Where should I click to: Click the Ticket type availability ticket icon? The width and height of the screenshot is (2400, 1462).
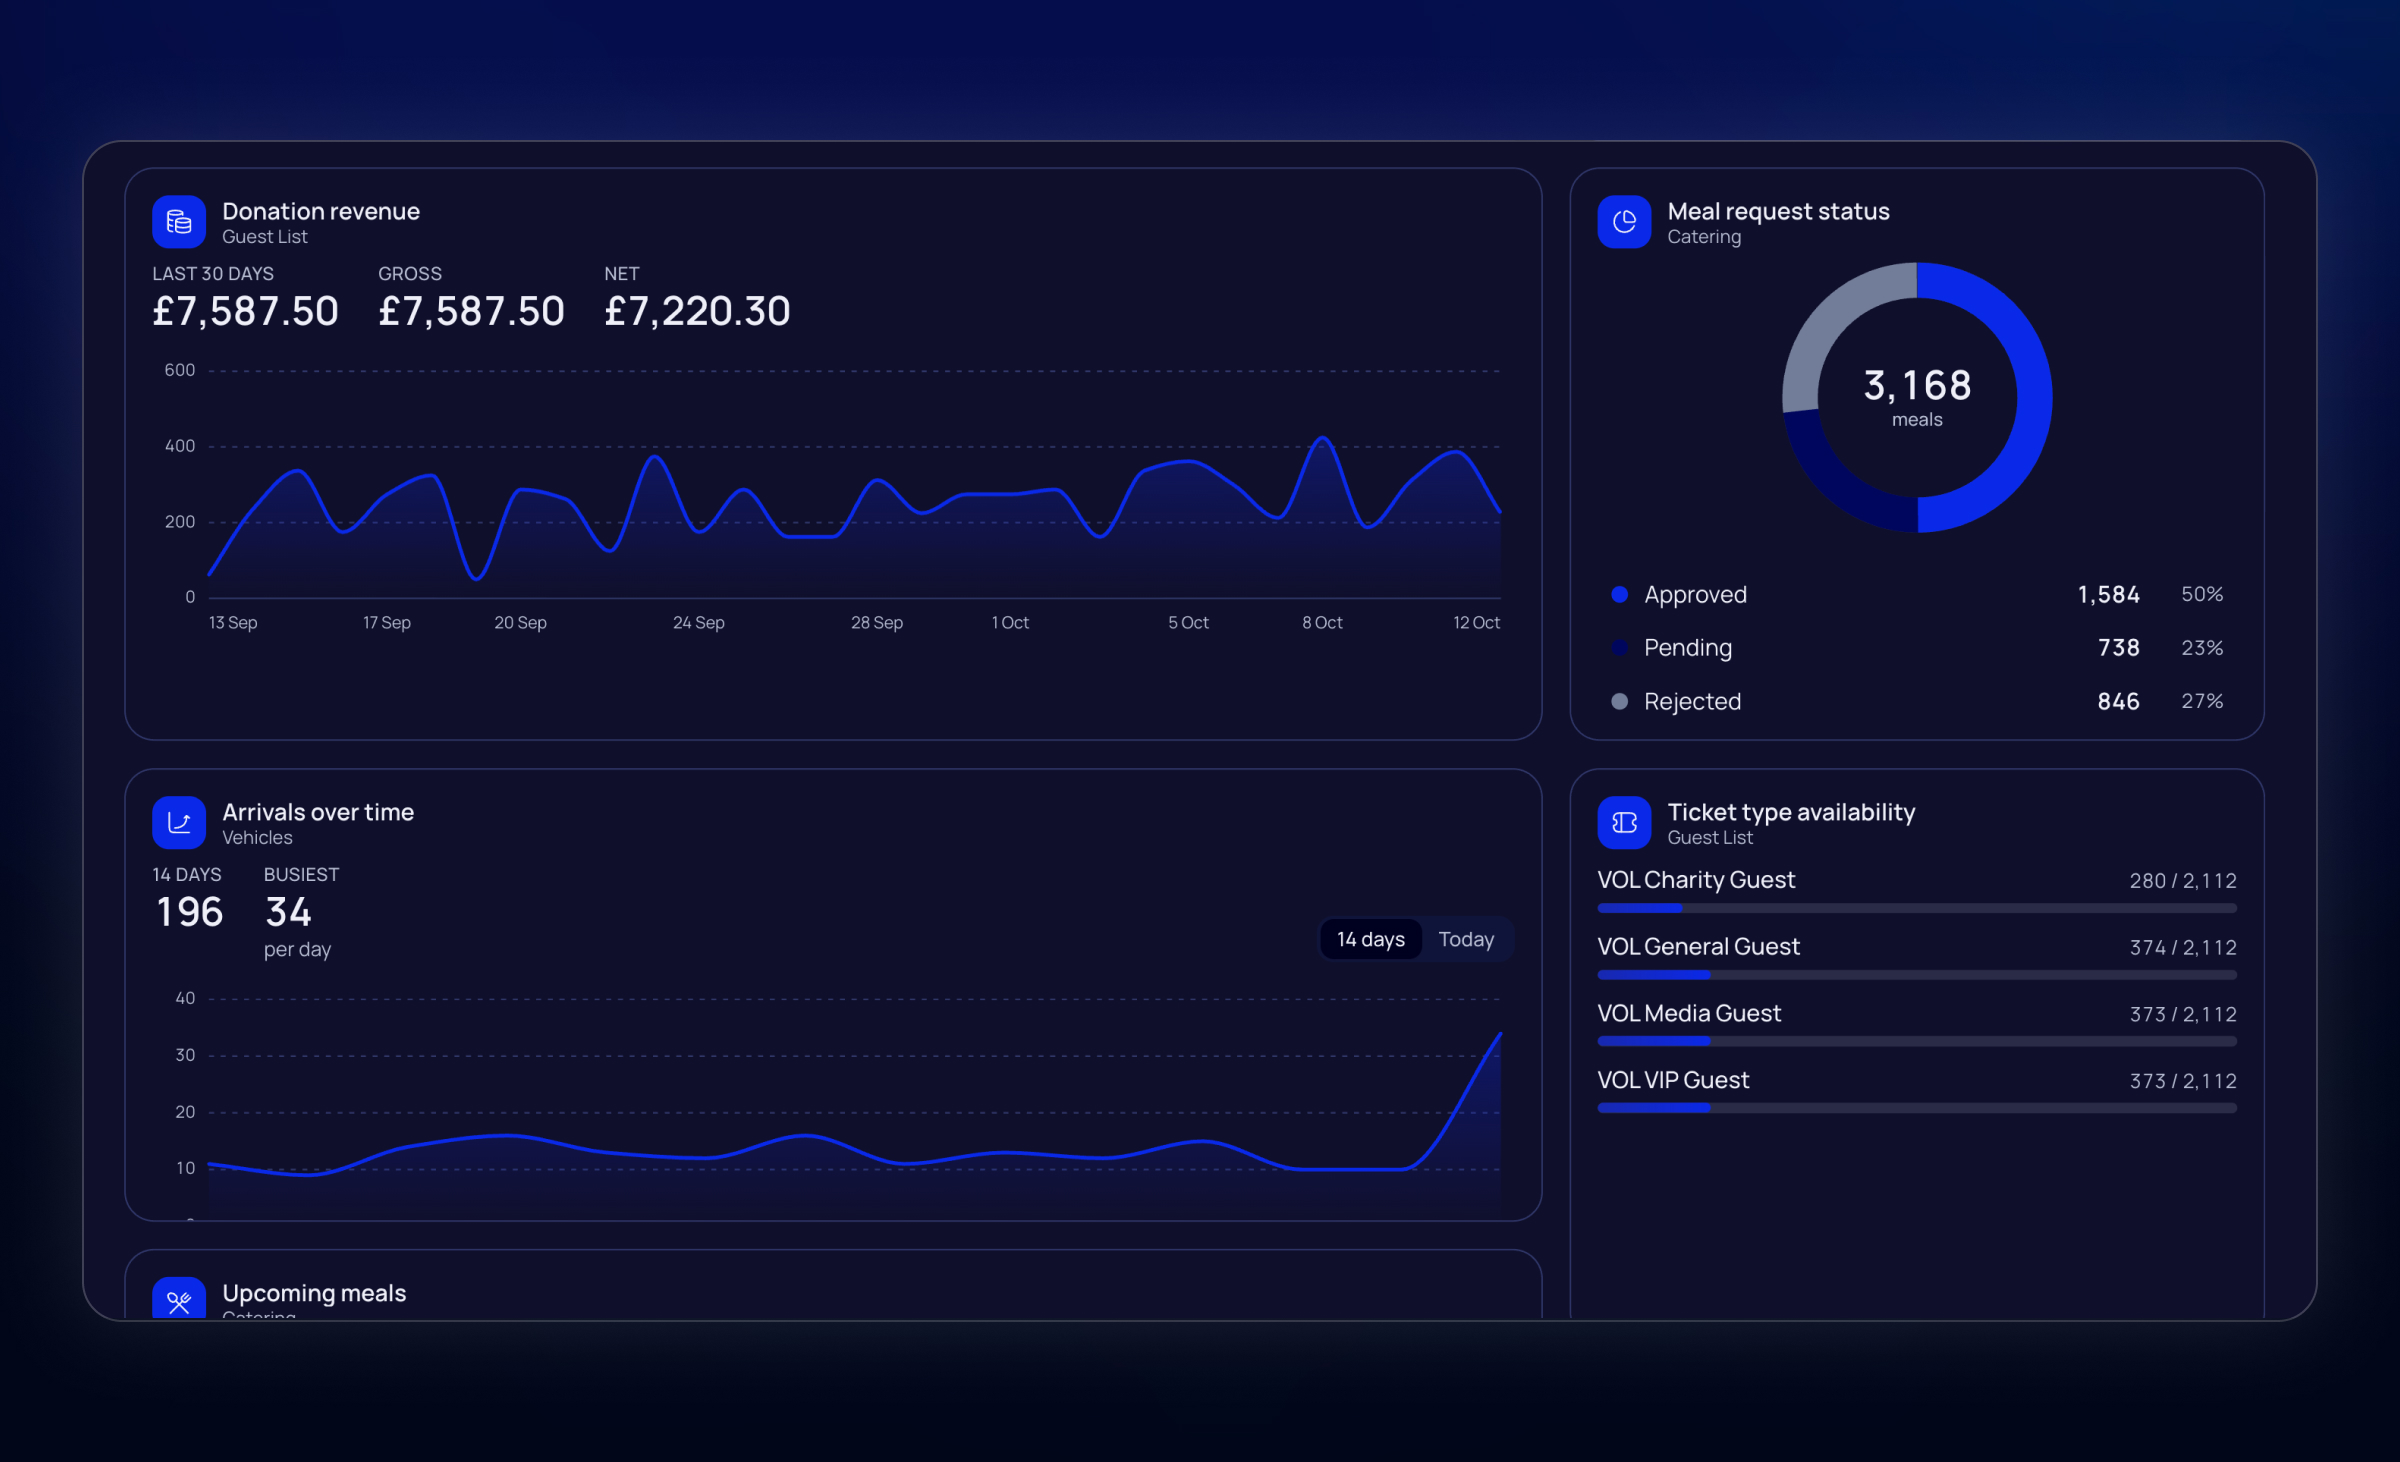1624,822
